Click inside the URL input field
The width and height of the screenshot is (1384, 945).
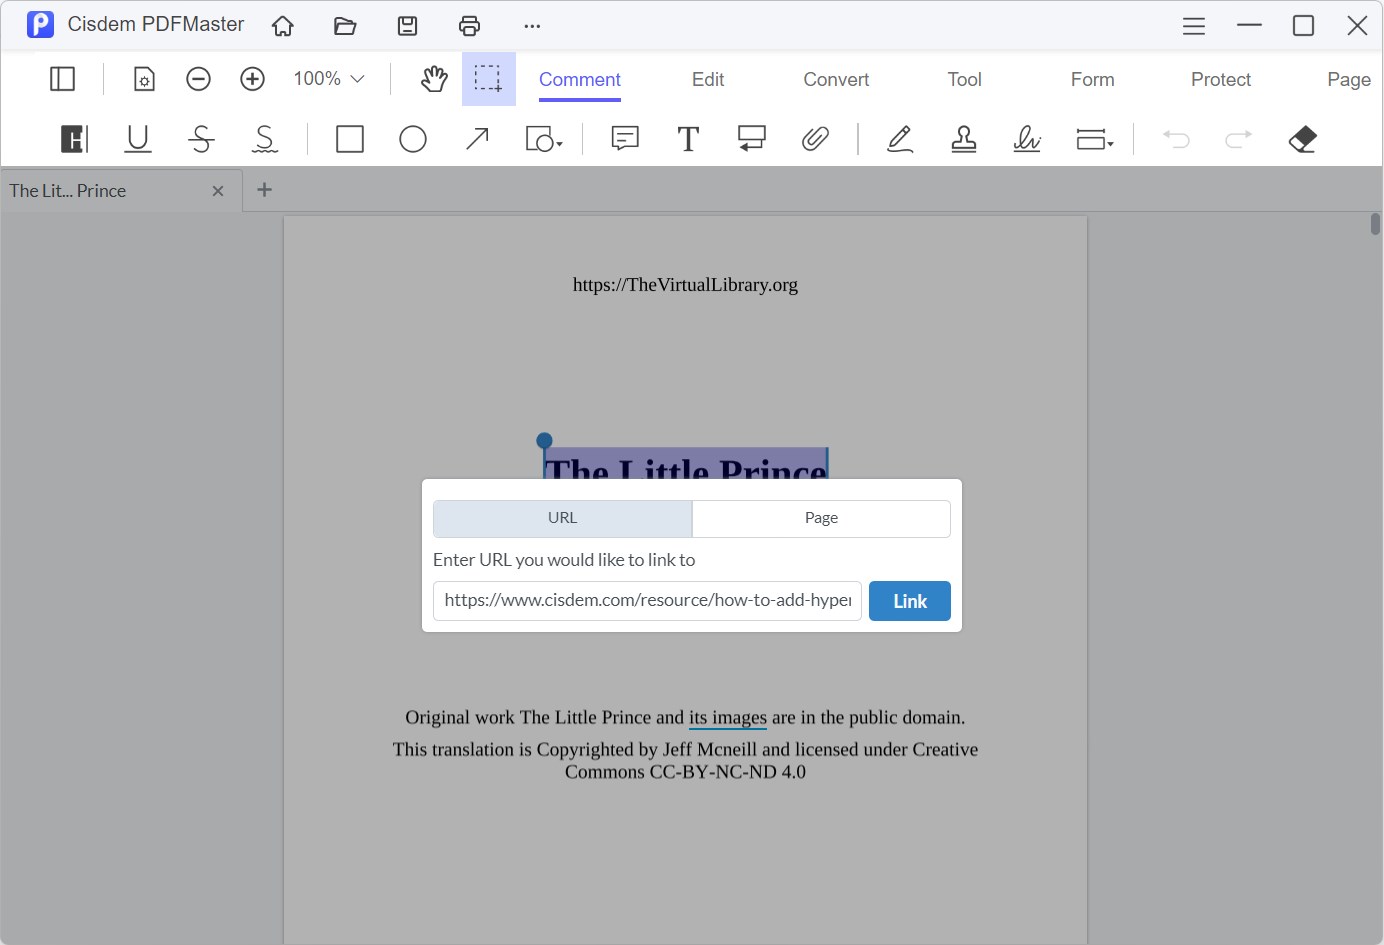tap(646, 600)
